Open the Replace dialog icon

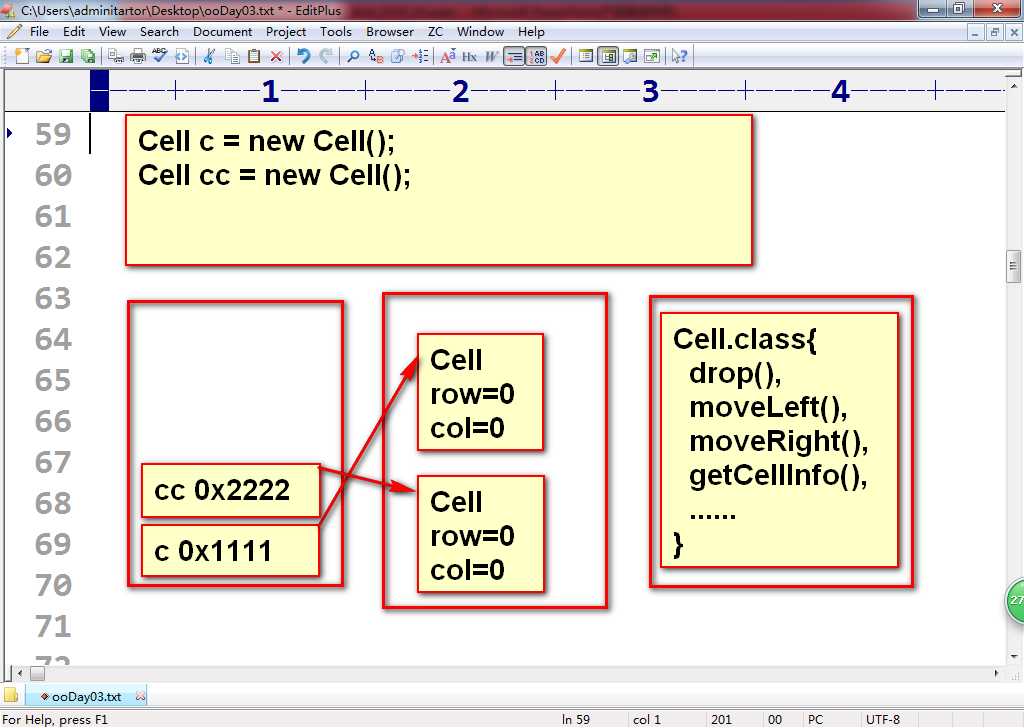coord(376,57)
